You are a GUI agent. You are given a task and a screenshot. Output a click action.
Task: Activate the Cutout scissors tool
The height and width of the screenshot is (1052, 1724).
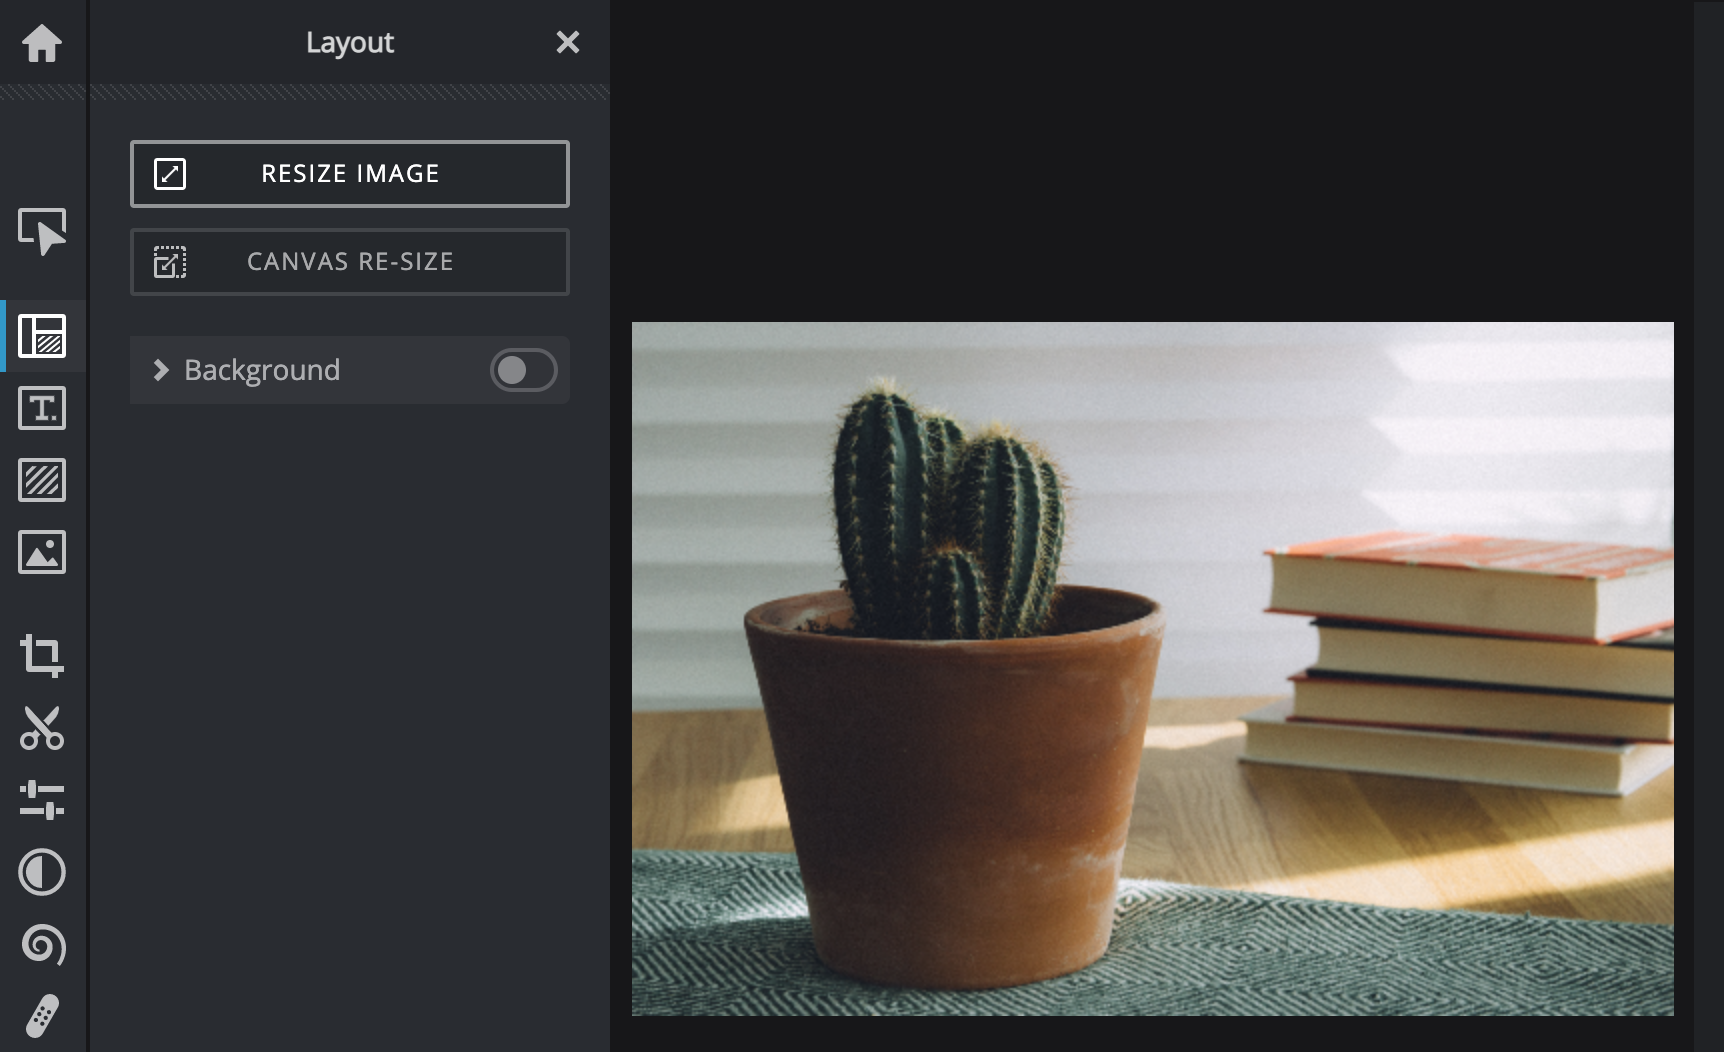pyautogui.click(x=42, y=728)
